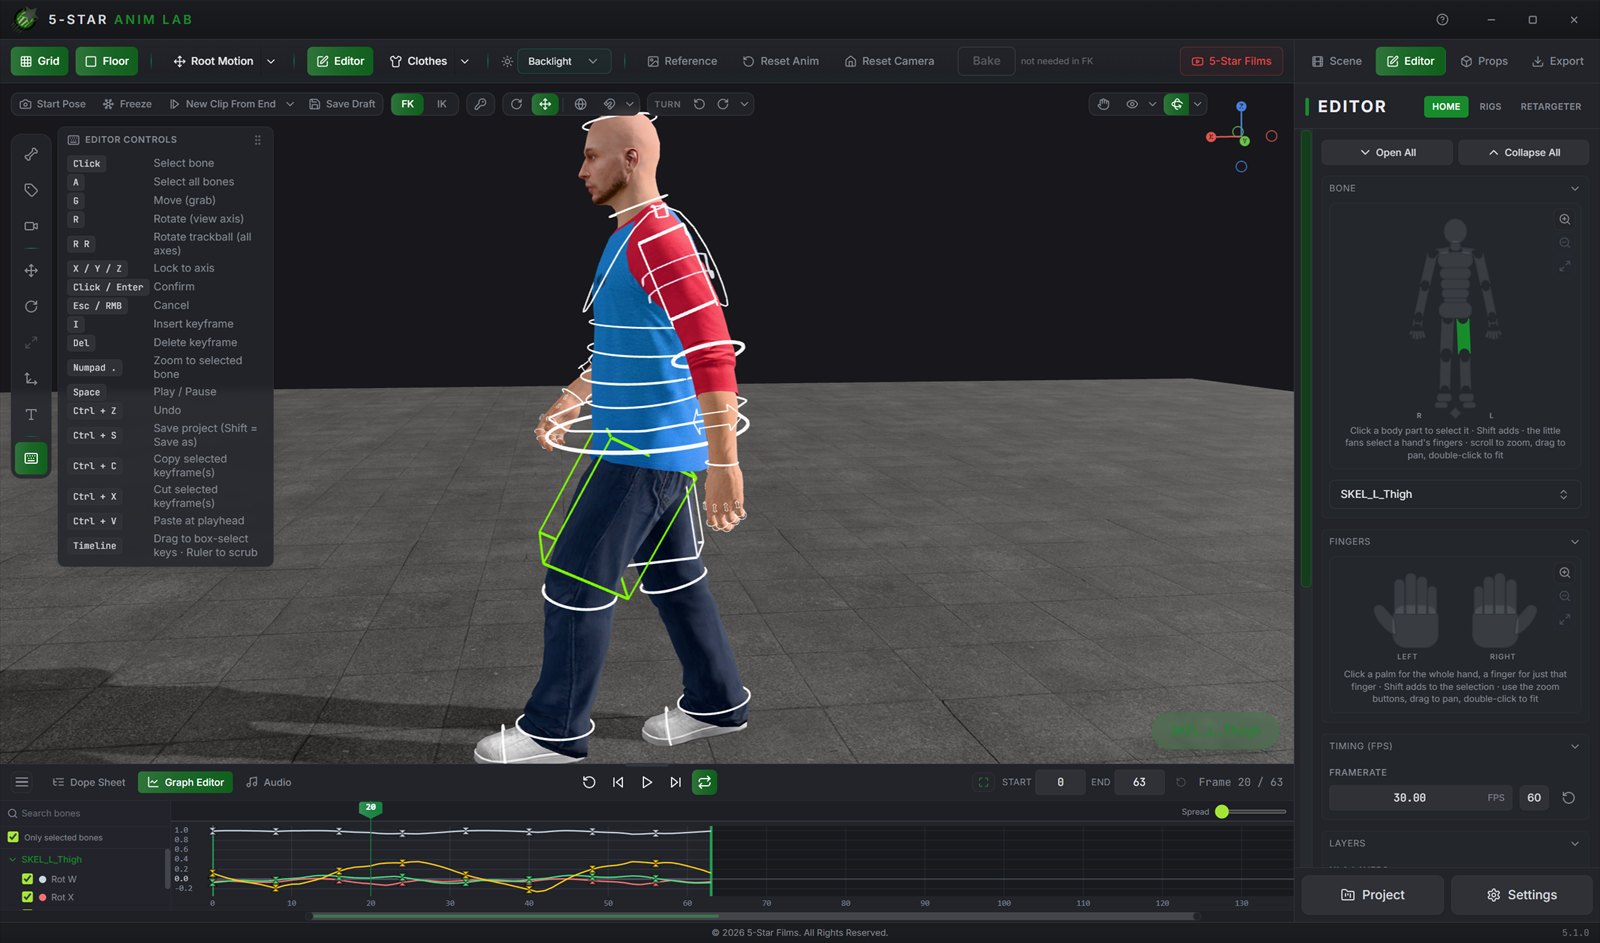Uncheck the Rot W curve checkbox
The height and width of the screenshot is (943, 1600).
pyautogui.click(x=27, y=879)
